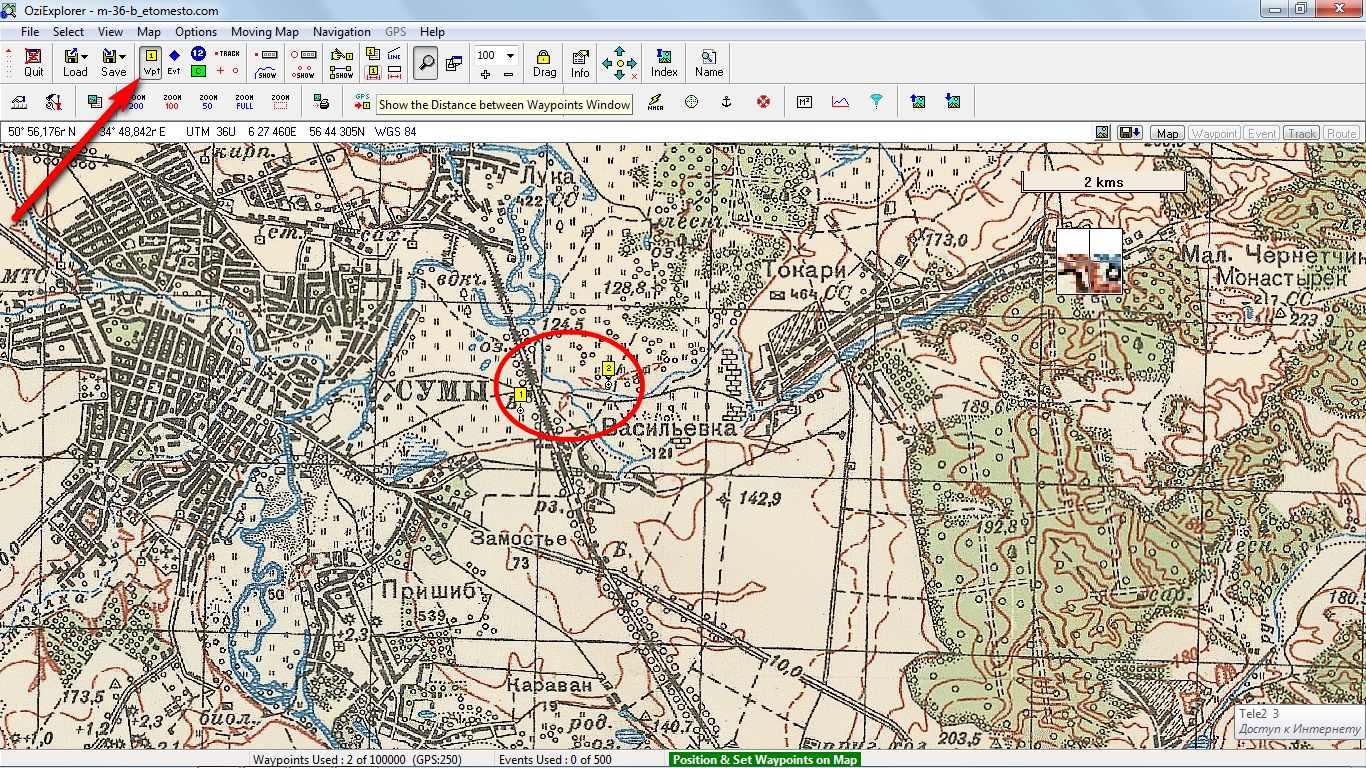
Task: Click the map thumbnail near Мал. Чернетчина
Action: tap(1089, 261)
